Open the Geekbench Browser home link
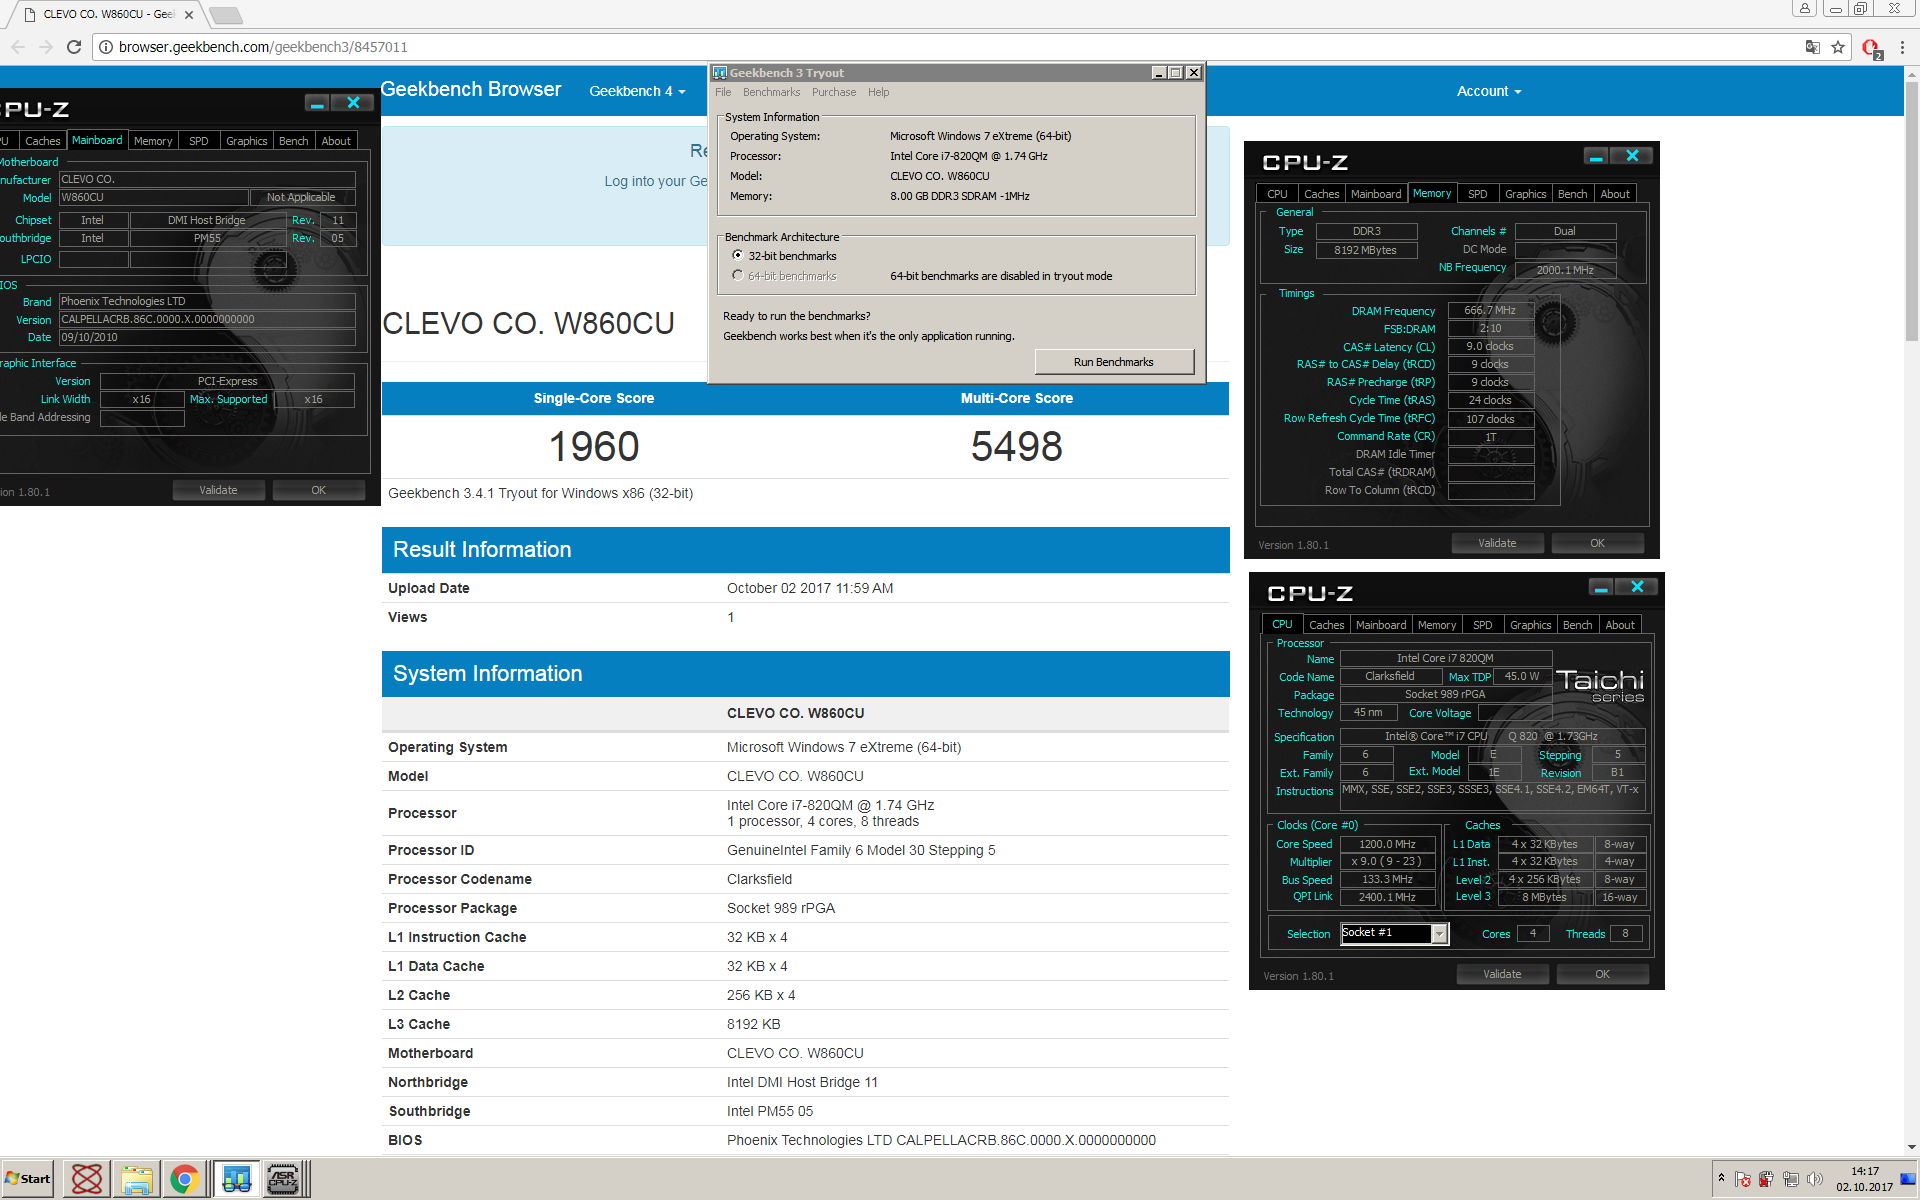The image size is (1920, 1200). (471, 89)
